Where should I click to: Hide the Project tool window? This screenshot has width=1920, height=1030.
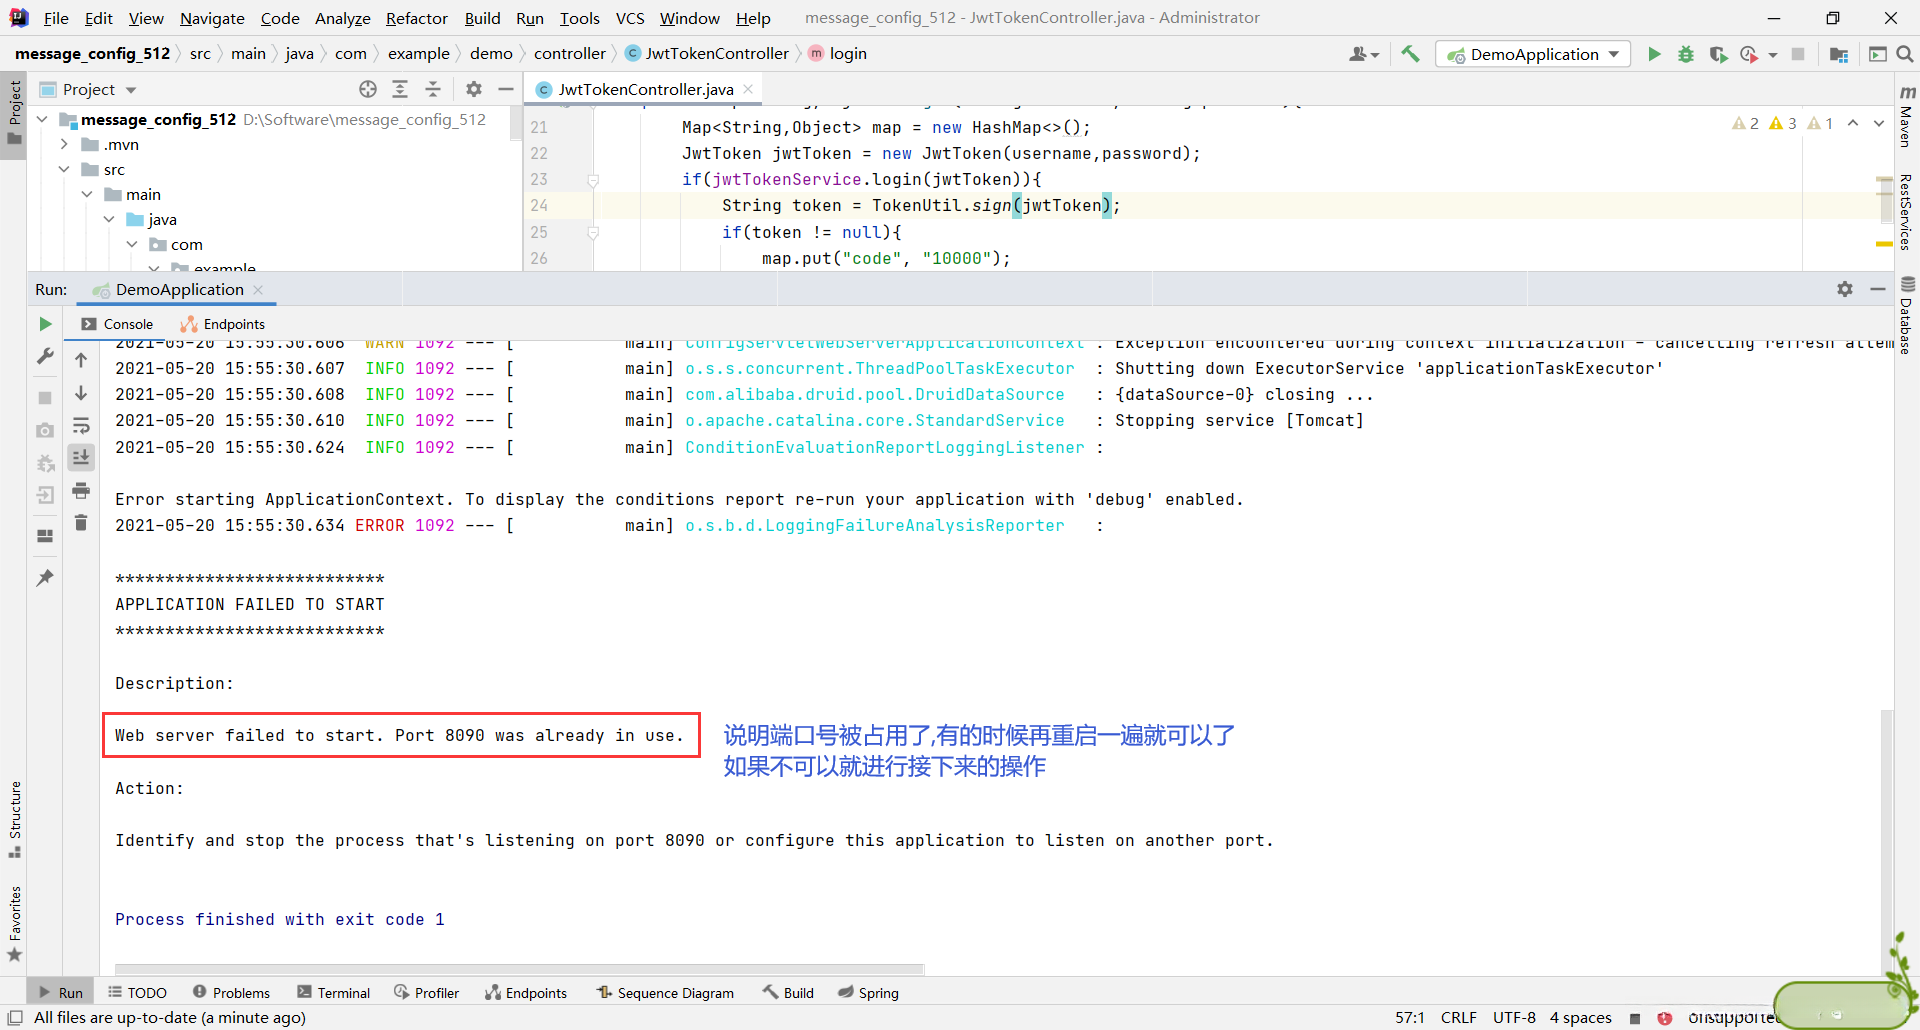coord(506,89)
